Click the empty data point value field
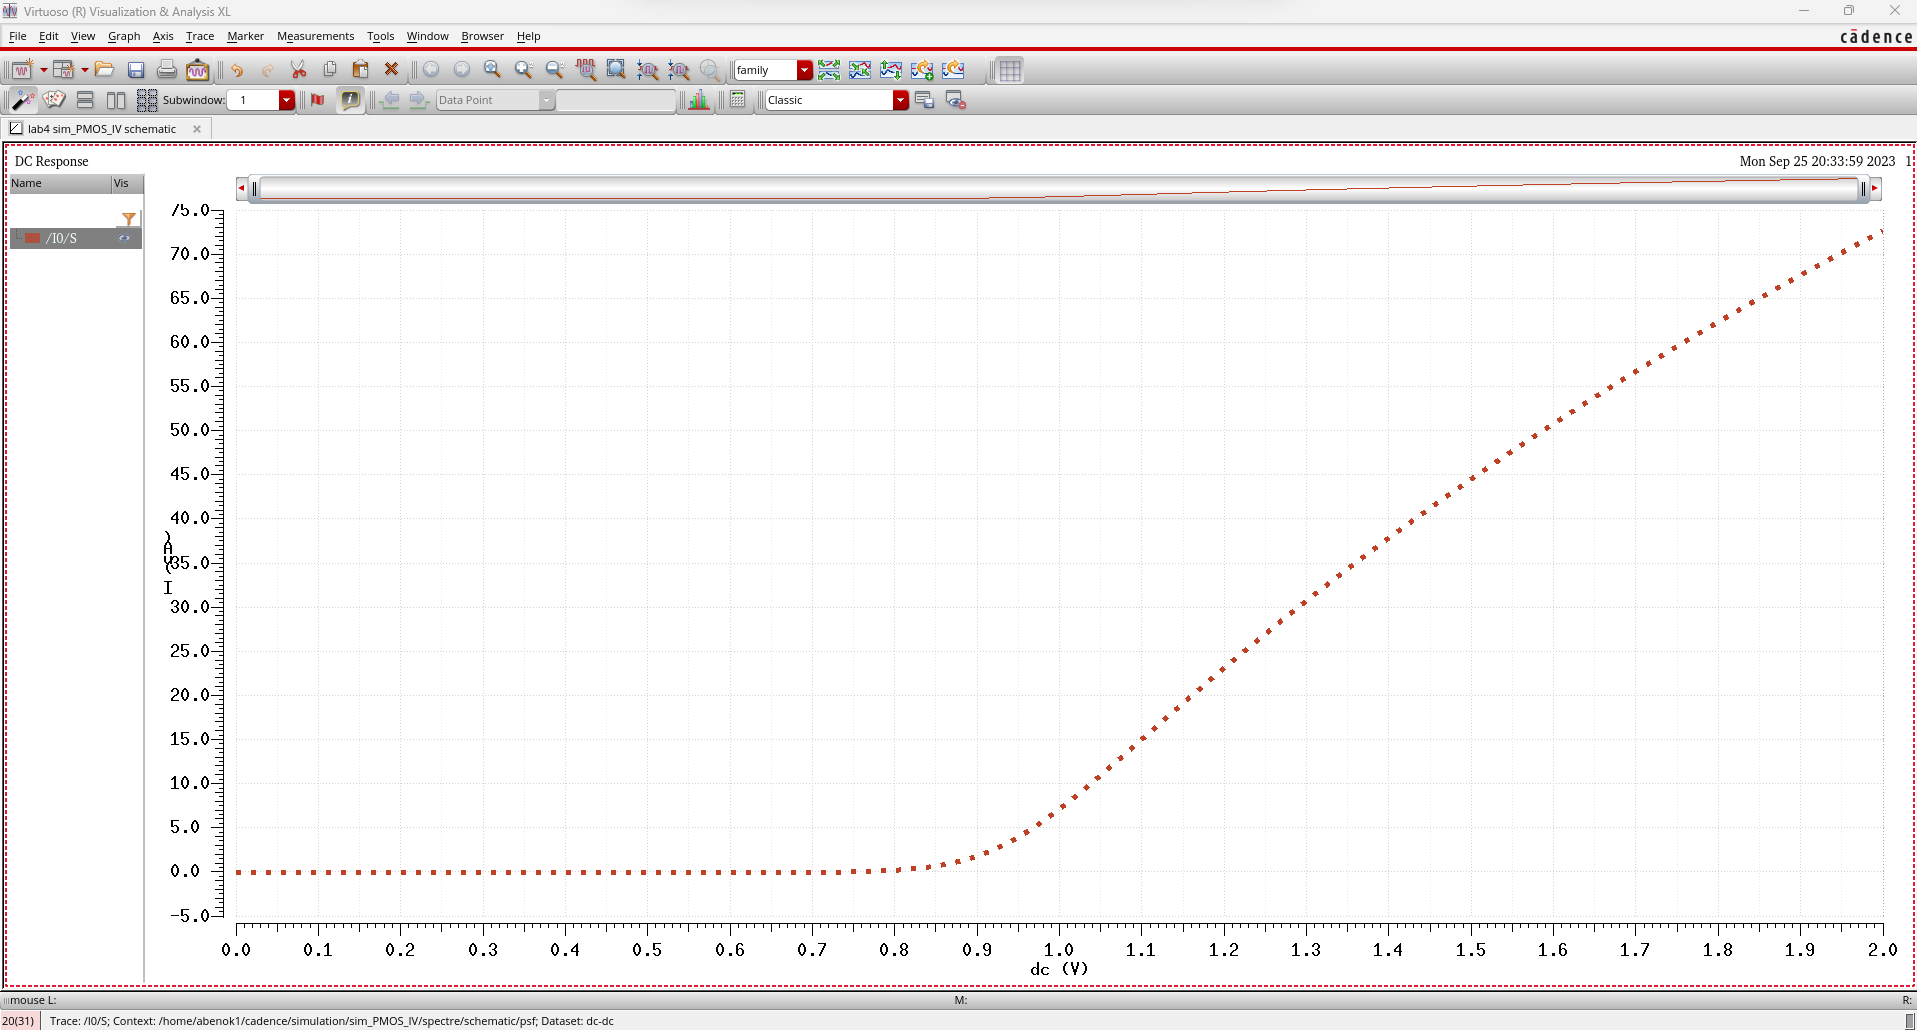 616,100
